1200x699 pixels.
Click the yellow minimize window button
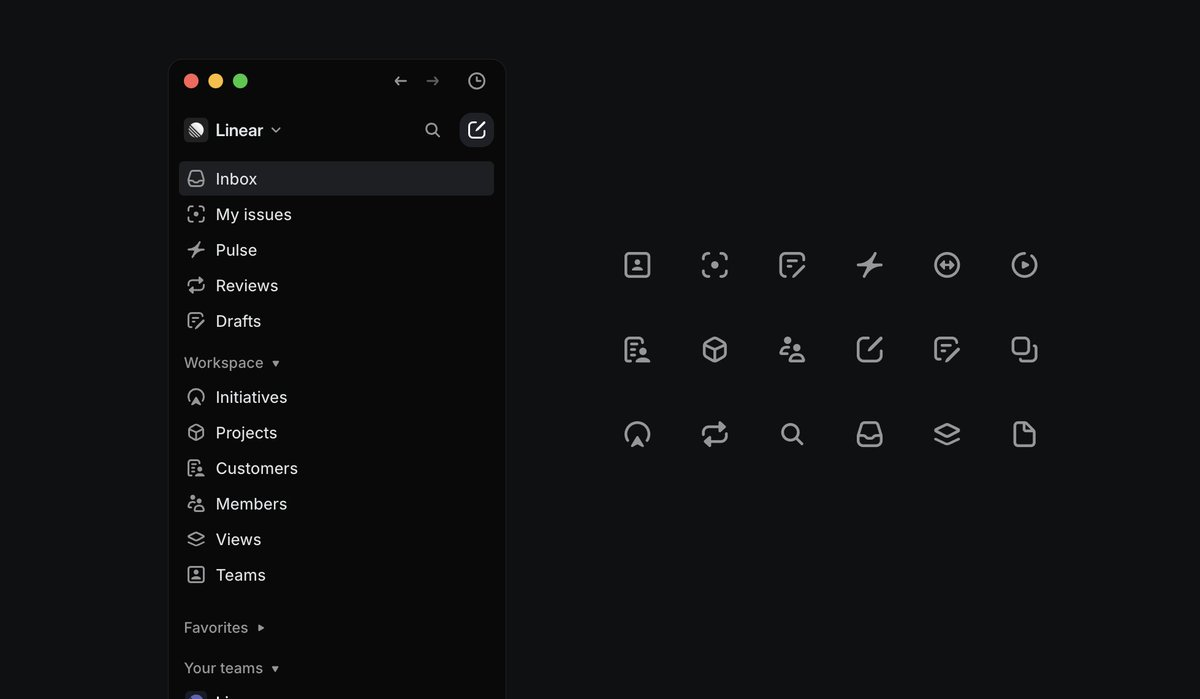pos(216,81)
